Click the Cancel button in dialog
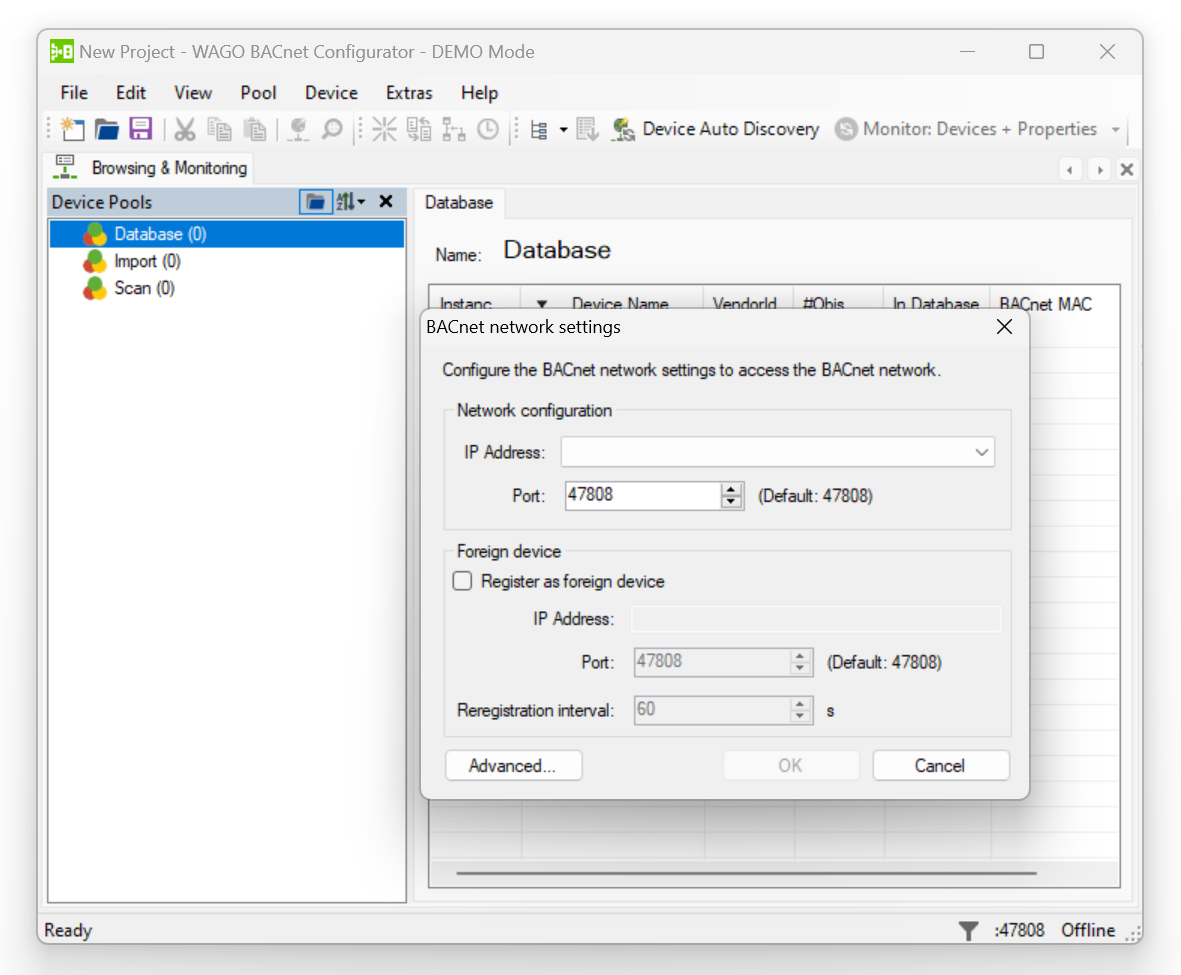 point(940,766)
